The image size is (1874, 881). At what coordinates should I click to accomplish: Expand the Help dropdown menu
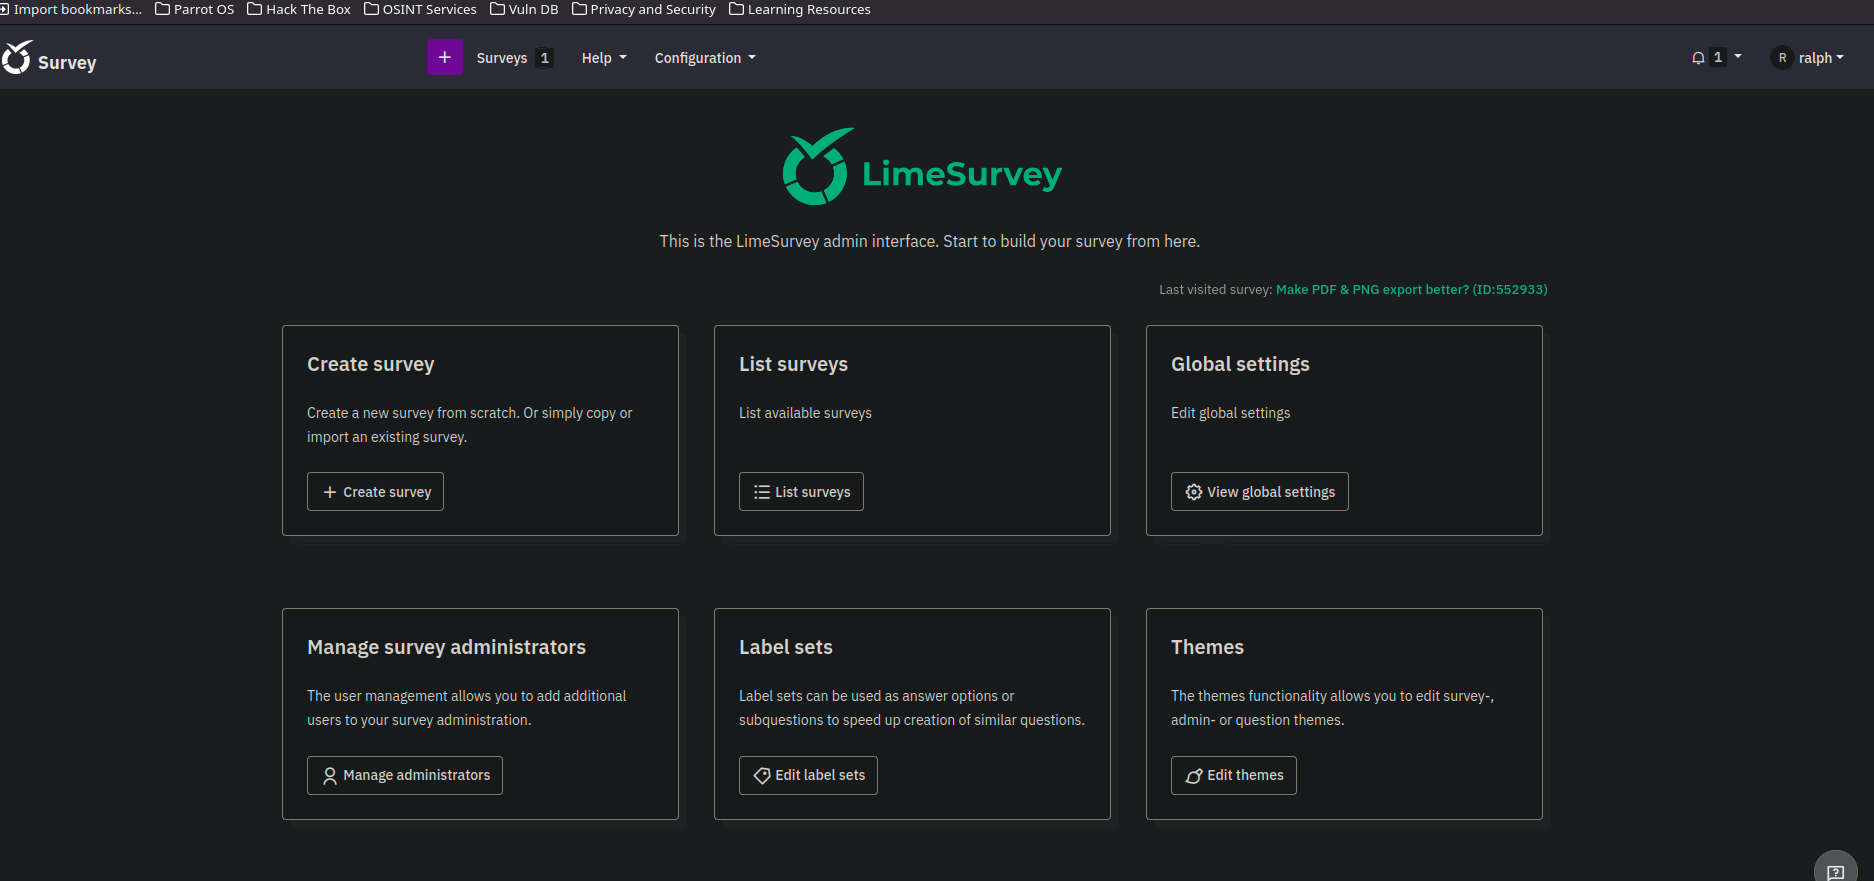click(604, 58)
